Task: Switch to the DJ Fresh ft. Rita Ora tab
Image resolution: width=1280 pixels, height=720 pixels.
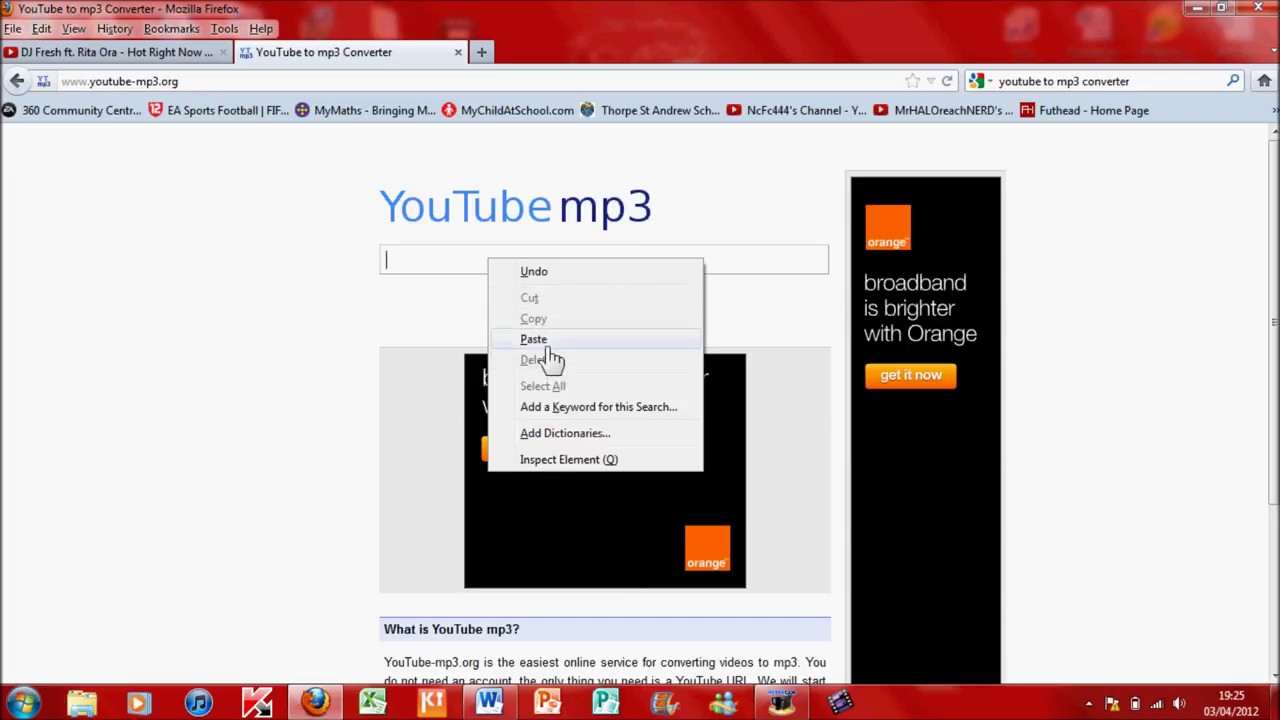Action: [x=116, y=52]
